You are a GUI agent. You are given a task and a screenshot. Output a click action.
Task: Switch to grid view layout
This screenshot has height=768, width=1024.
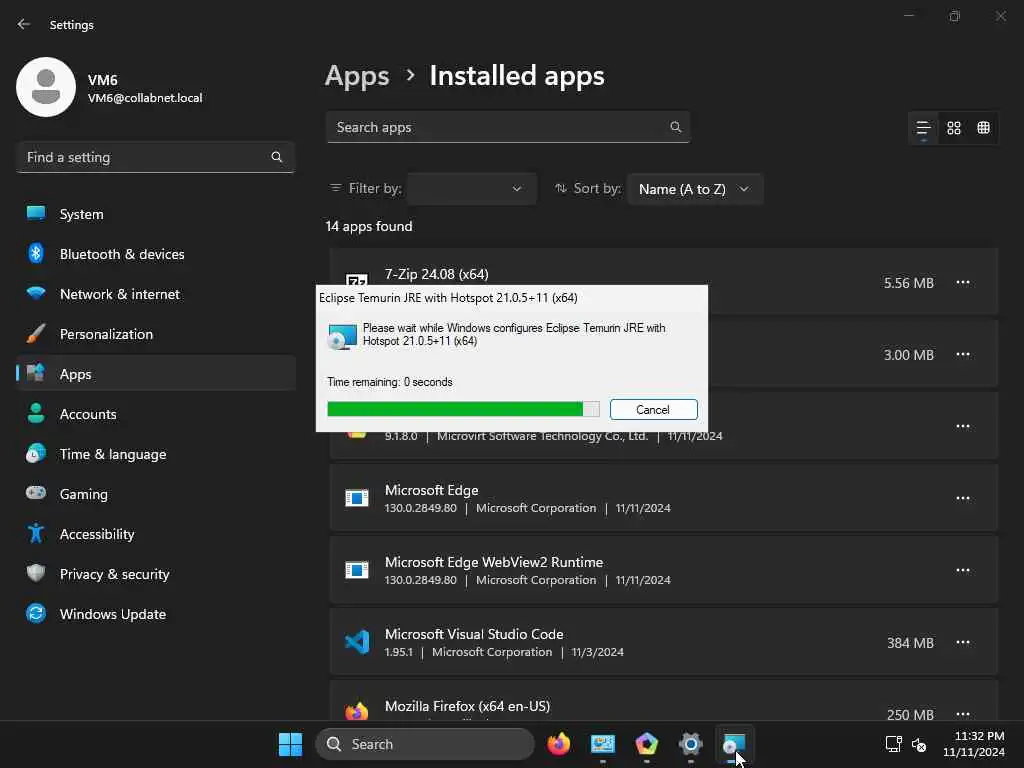pos(954,128)
